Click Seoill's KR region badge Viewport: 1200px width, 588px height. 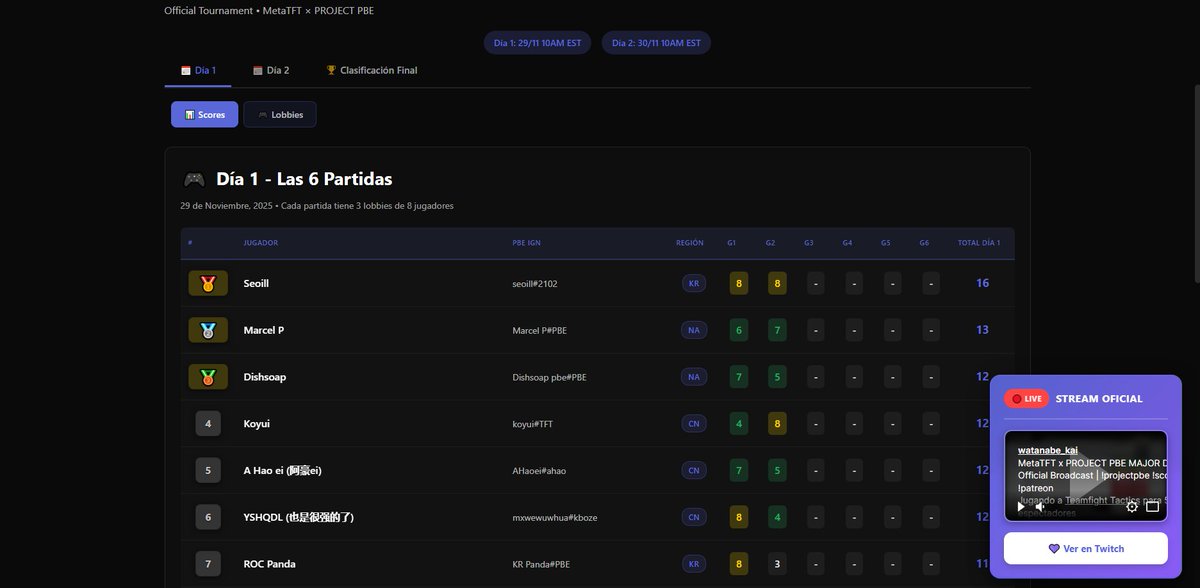click(693, 283)
